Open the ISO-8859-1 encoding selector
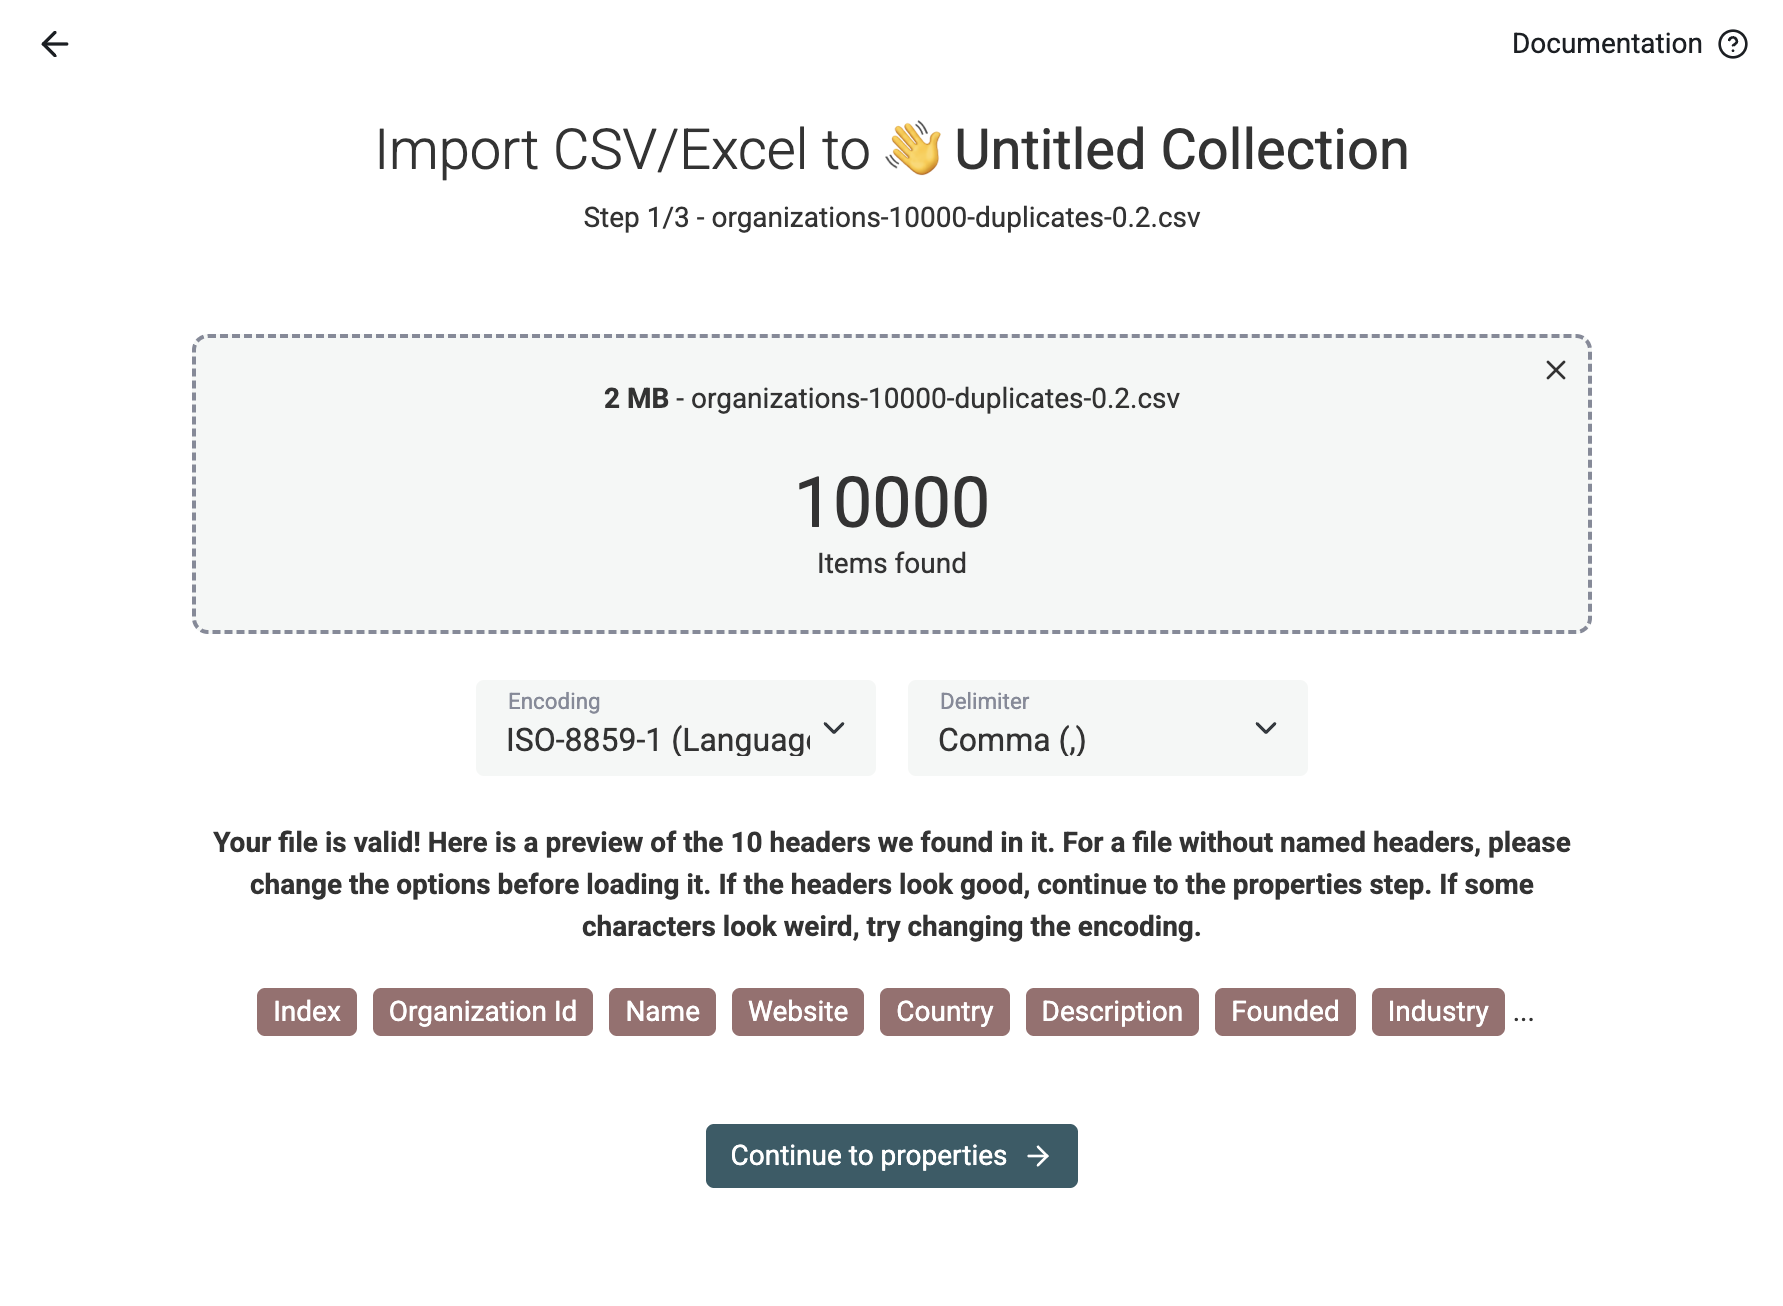The width and height of the screenshot is (1783, 1306). (x=676, y=728)
